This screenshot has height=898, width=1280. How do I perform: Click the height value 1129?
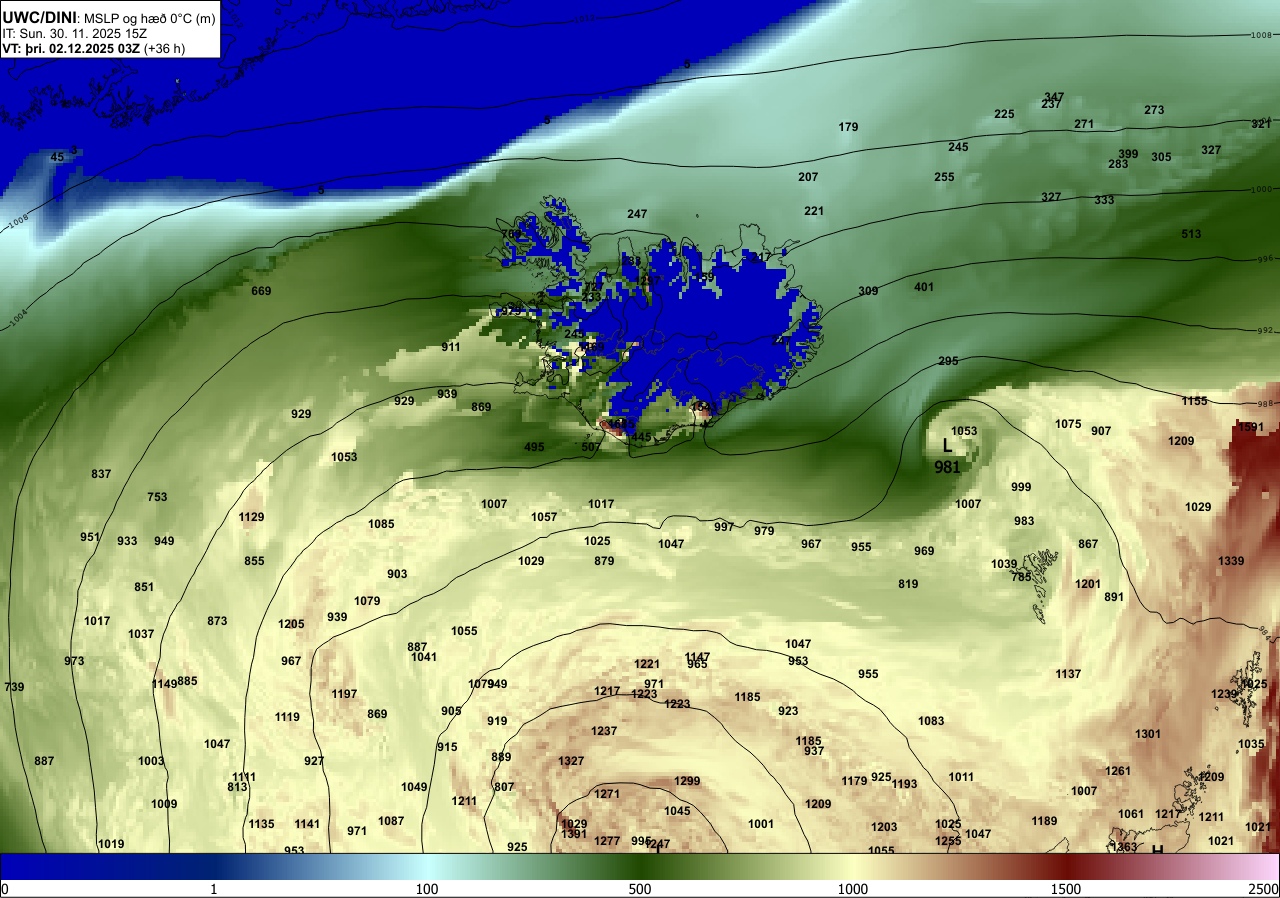coord(251,517)
